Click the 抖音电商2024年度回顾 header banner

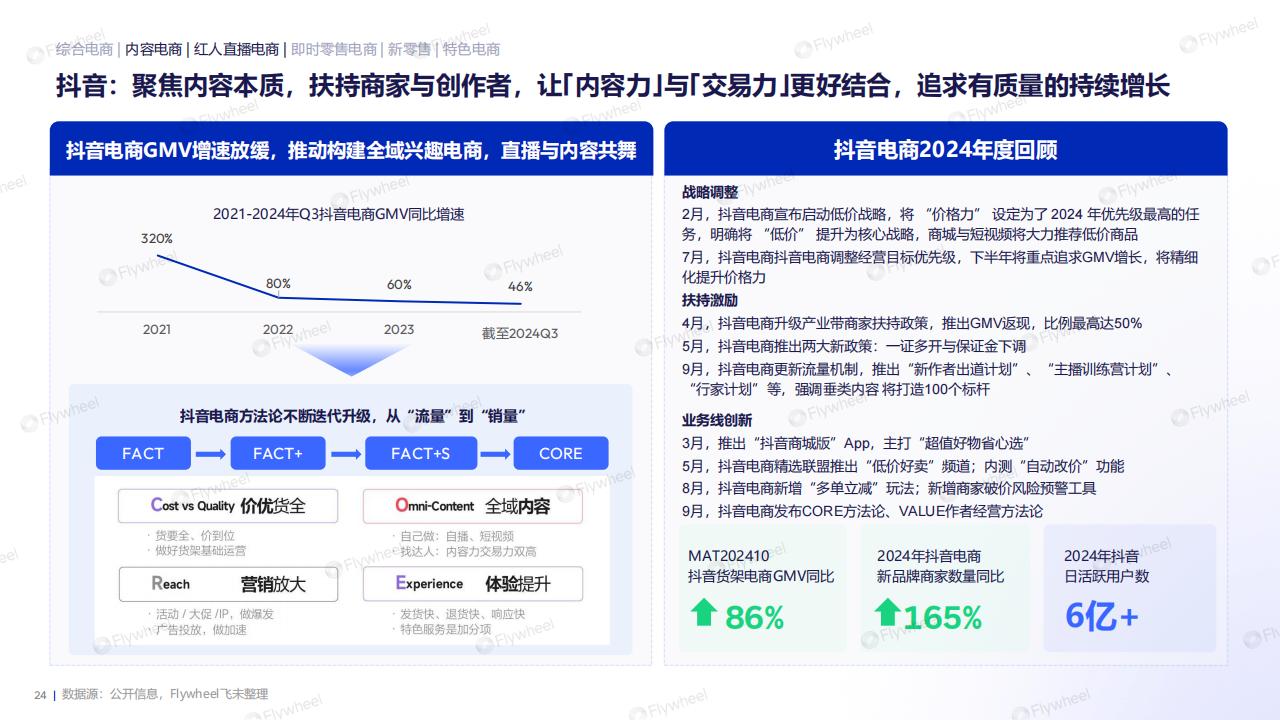(945, 149)
